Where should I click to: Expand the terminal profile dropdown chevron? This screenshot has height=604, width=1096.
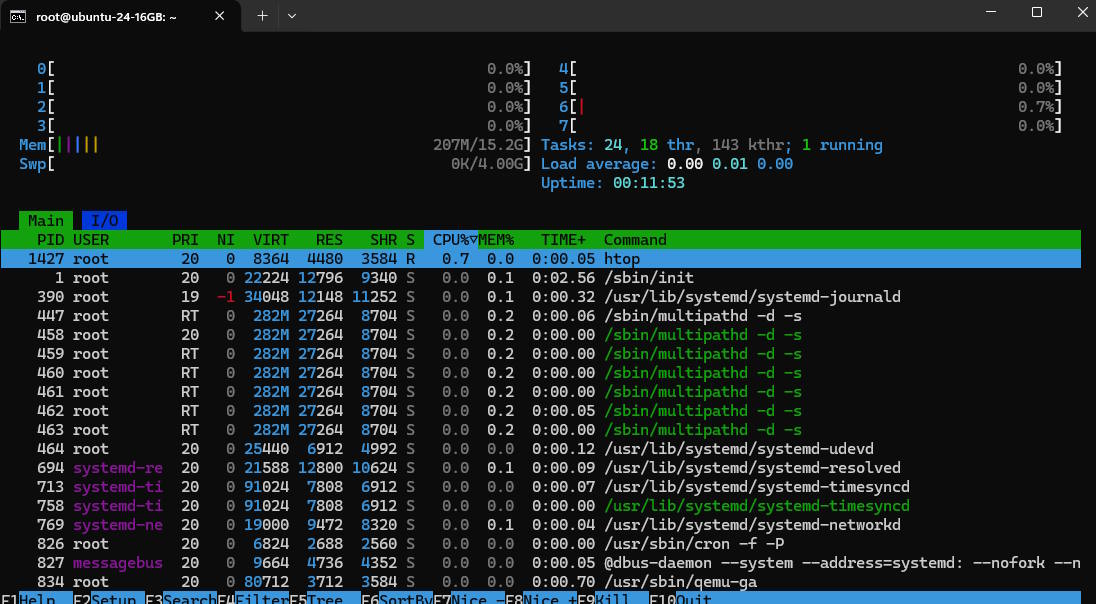[292, 16]
